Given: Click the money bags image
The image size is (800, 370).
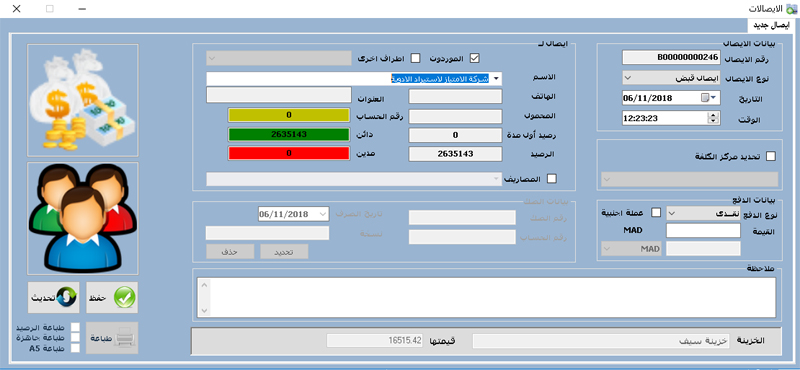Looking at the screenshot, I should pyautogui.click(x=83, y=100).
